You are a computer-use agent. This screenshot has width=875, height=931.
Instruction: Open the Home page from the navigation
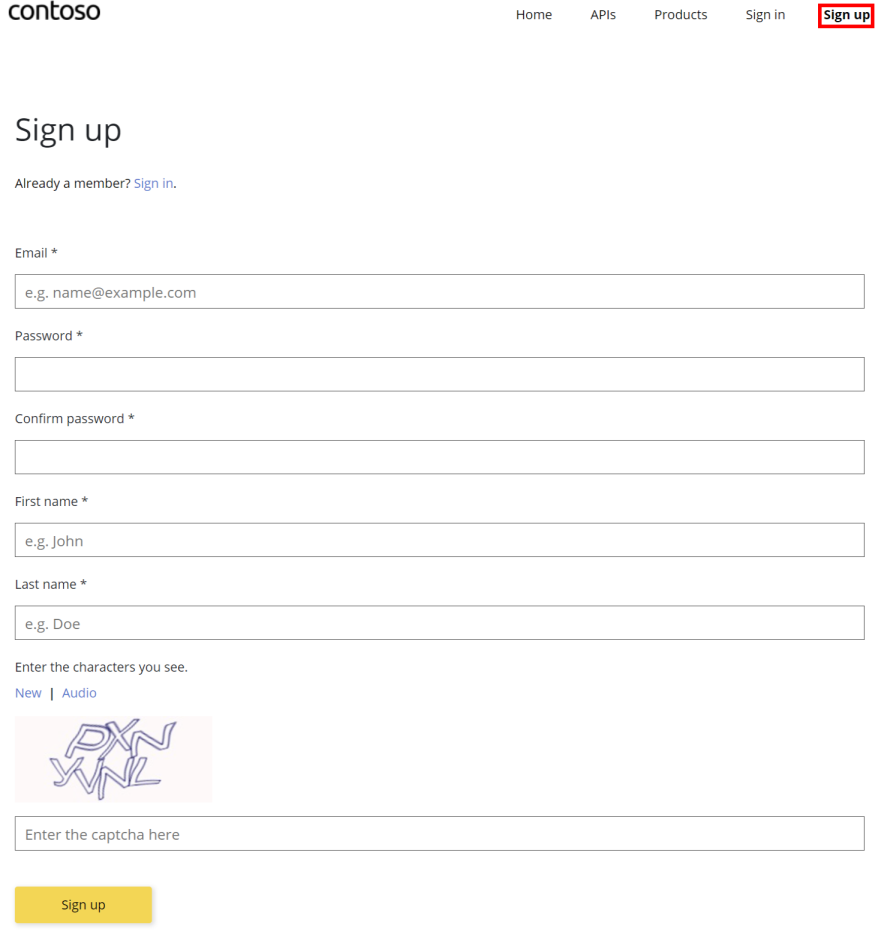coord(533,14)
